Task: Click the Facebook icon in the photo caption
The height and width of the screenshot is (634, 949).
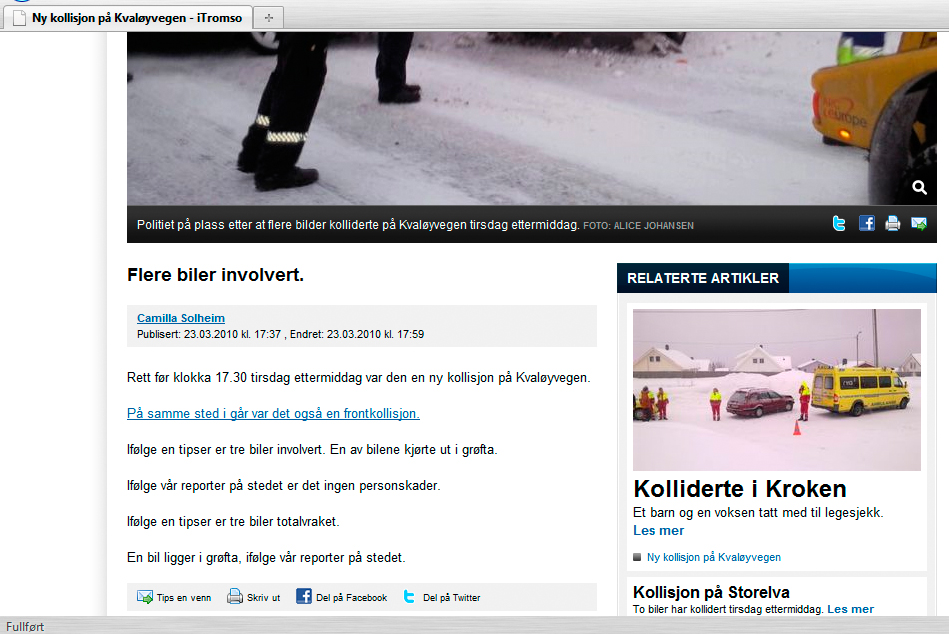Action: pos(867,223)
